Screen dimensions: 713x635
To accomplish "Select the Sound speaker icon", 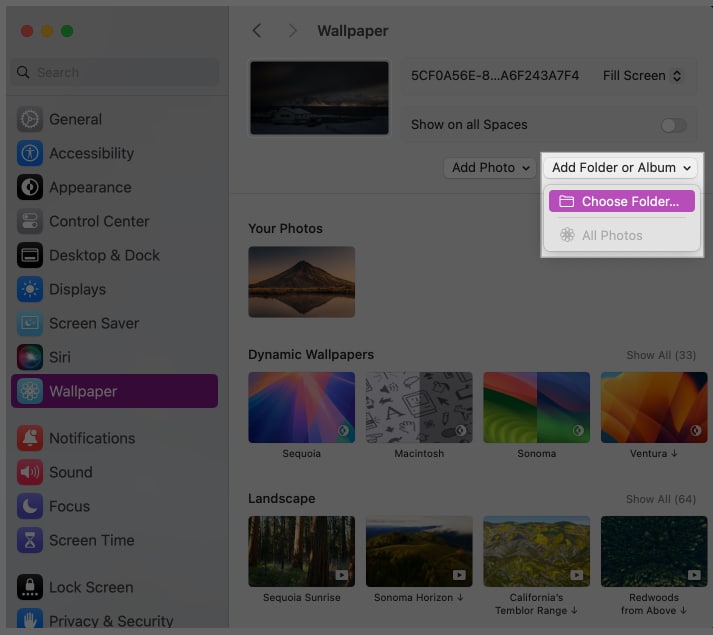I will pyautogui.click(x=30, y=472).
